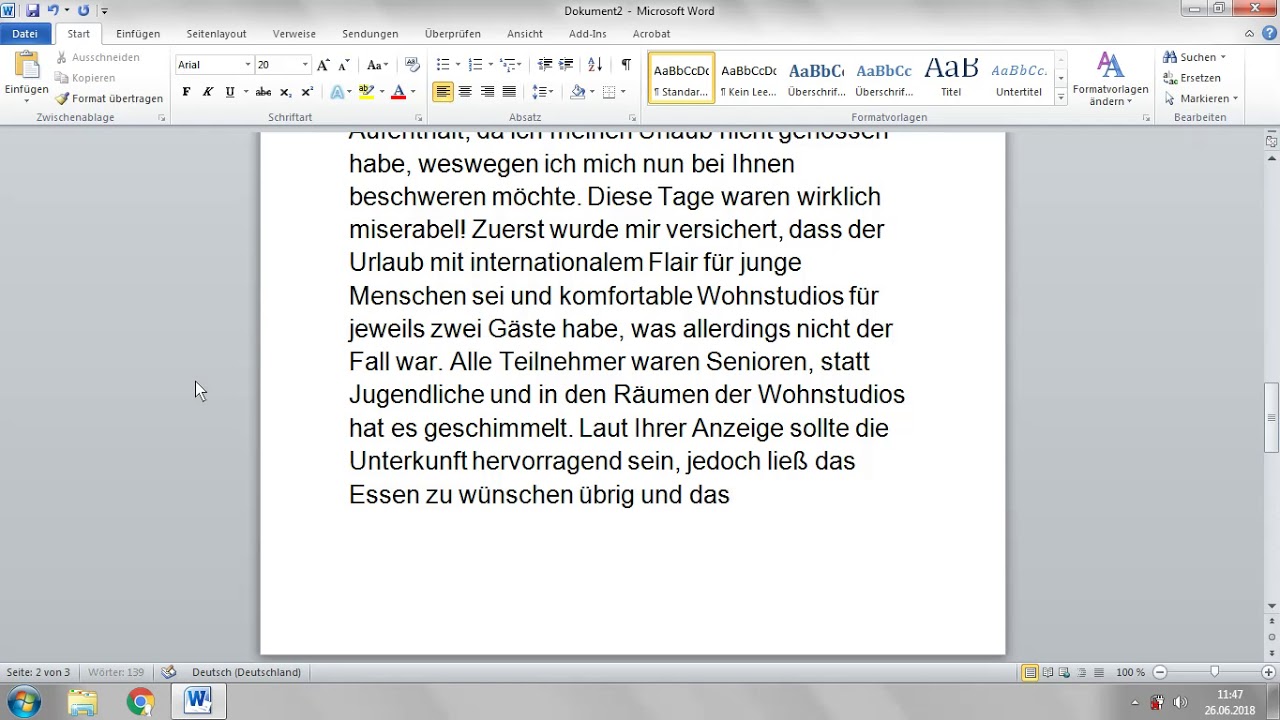The width and height of the screenshot is (1280, 720).
Task: Apply text effects with glowing A icon
Action: click(x=337, y=92)
